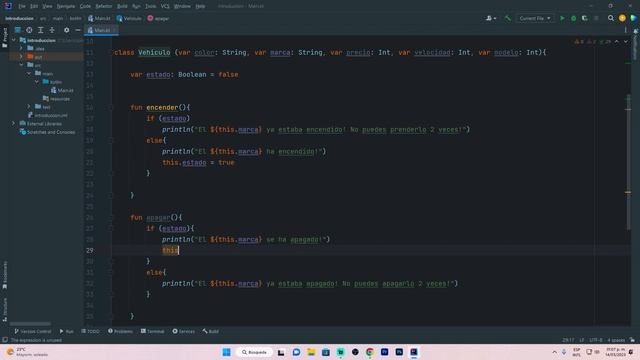Open the VCS menu

coord(165,6)
